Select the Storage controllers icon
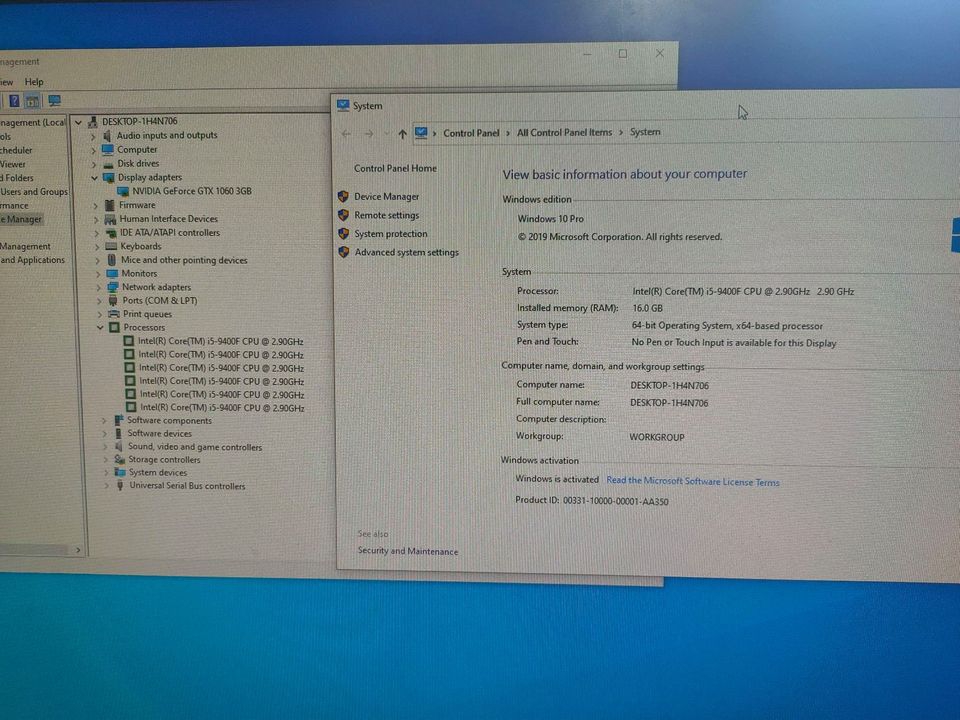Viewport: 960px width, 720px height. pos(119,460)
